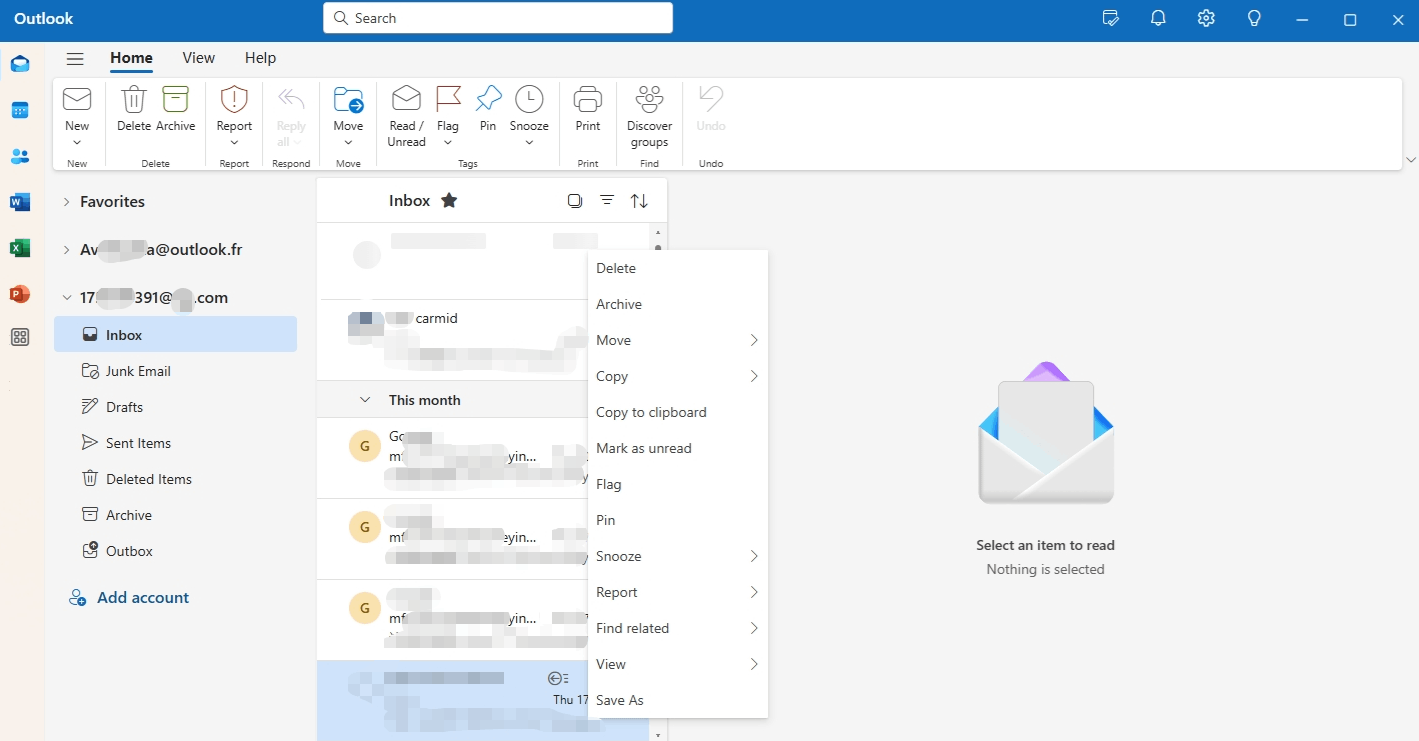Click the Flag icon in ribbon
The image size is (1419, 741).
(448, 99)
